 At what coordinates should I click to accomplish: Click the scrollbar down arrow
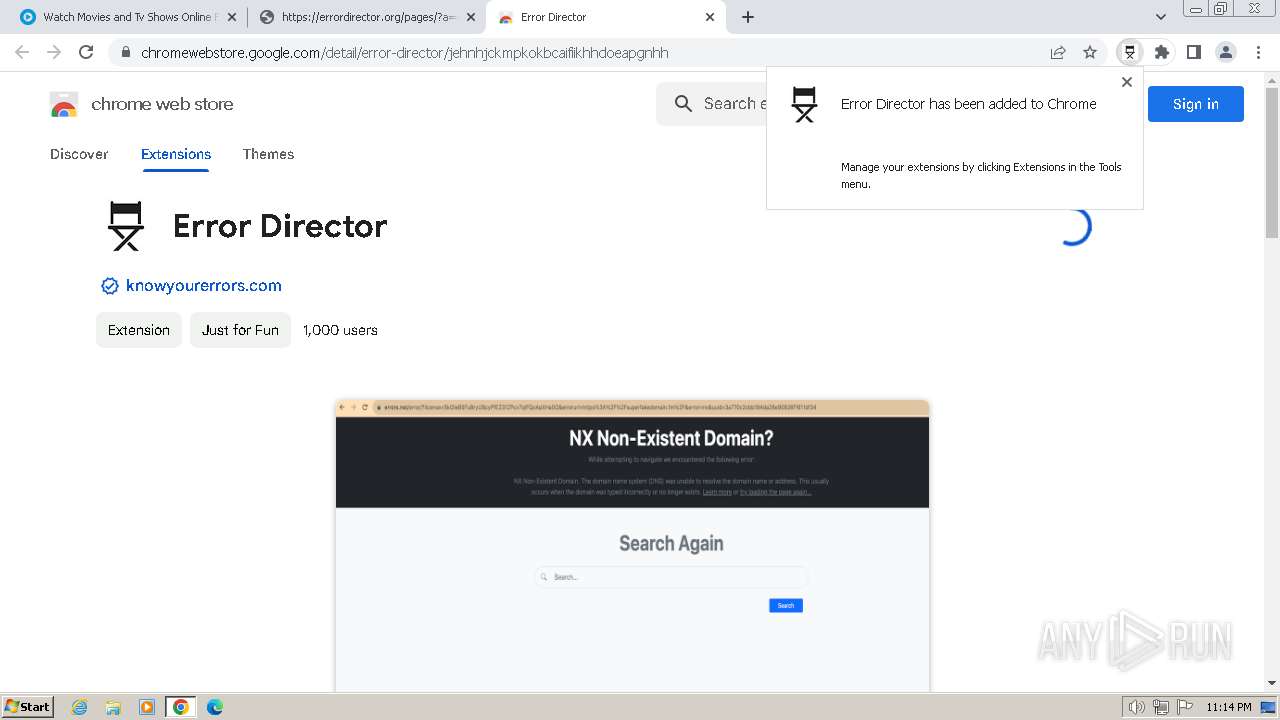click(x=1272, y=684)
